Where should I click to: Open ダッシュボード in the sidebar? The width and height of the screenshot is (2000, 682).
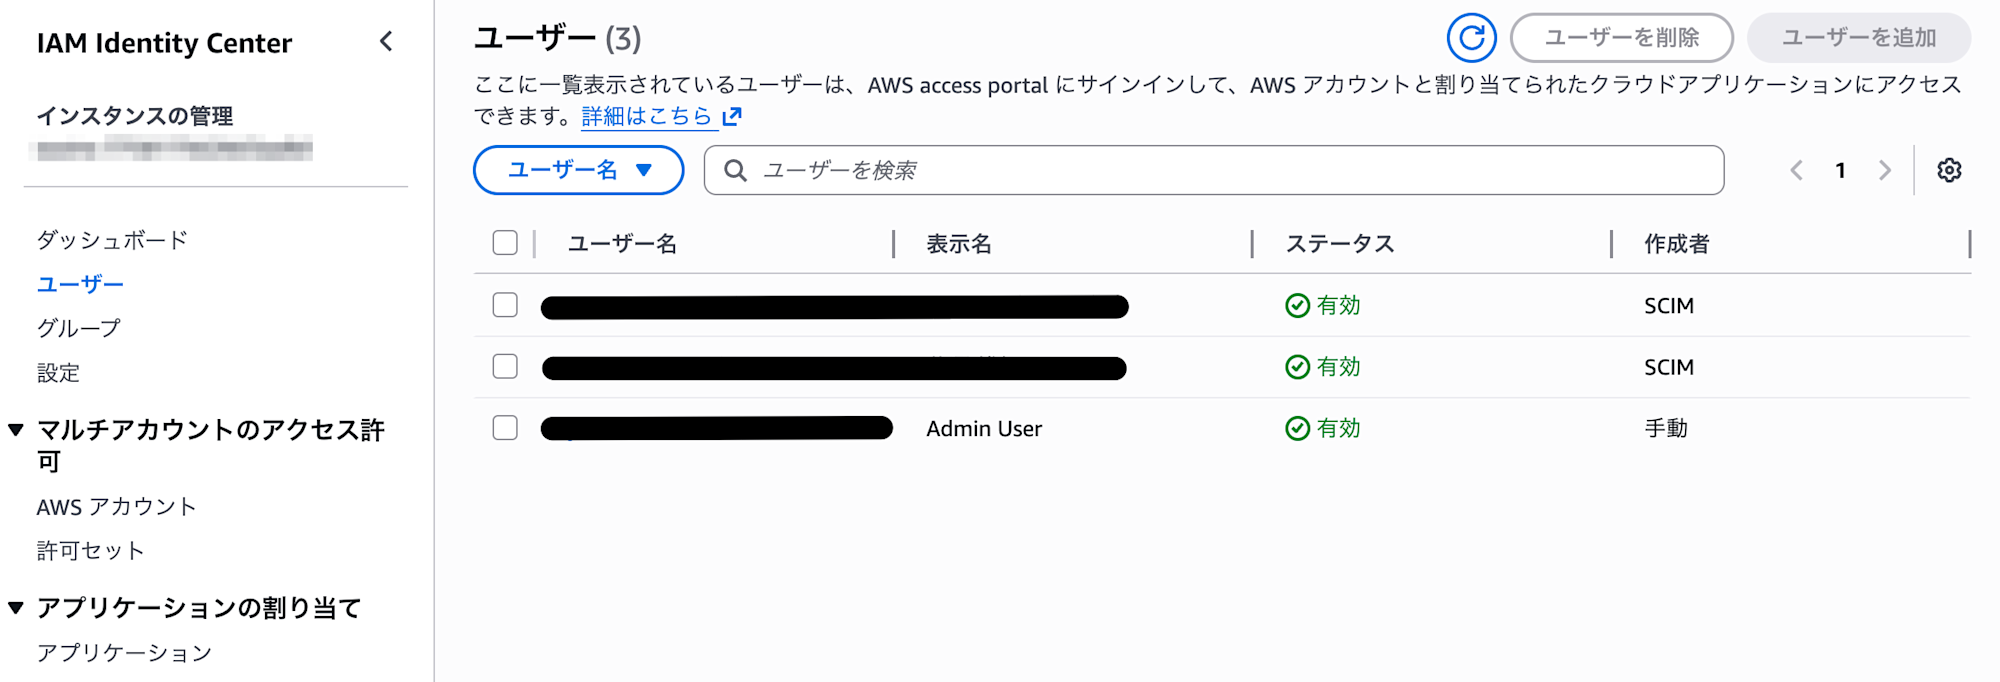coord(112,240)
